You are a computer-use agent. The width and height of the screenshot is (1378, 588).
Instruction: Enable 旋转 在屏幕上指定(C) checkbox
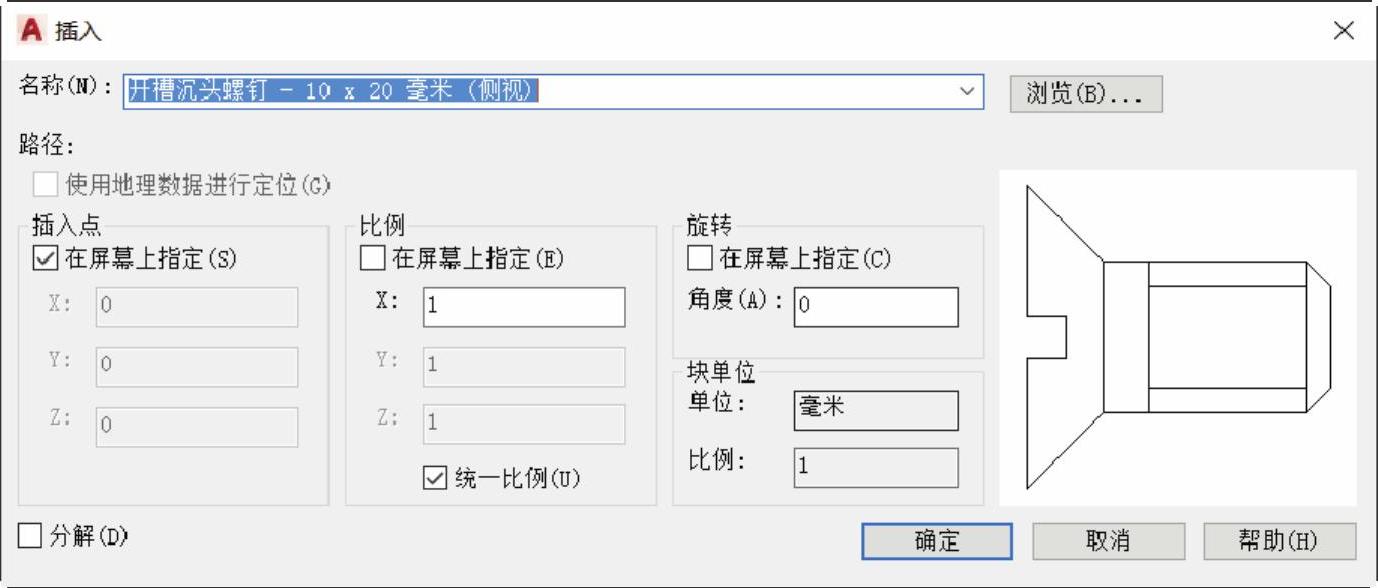700,259
